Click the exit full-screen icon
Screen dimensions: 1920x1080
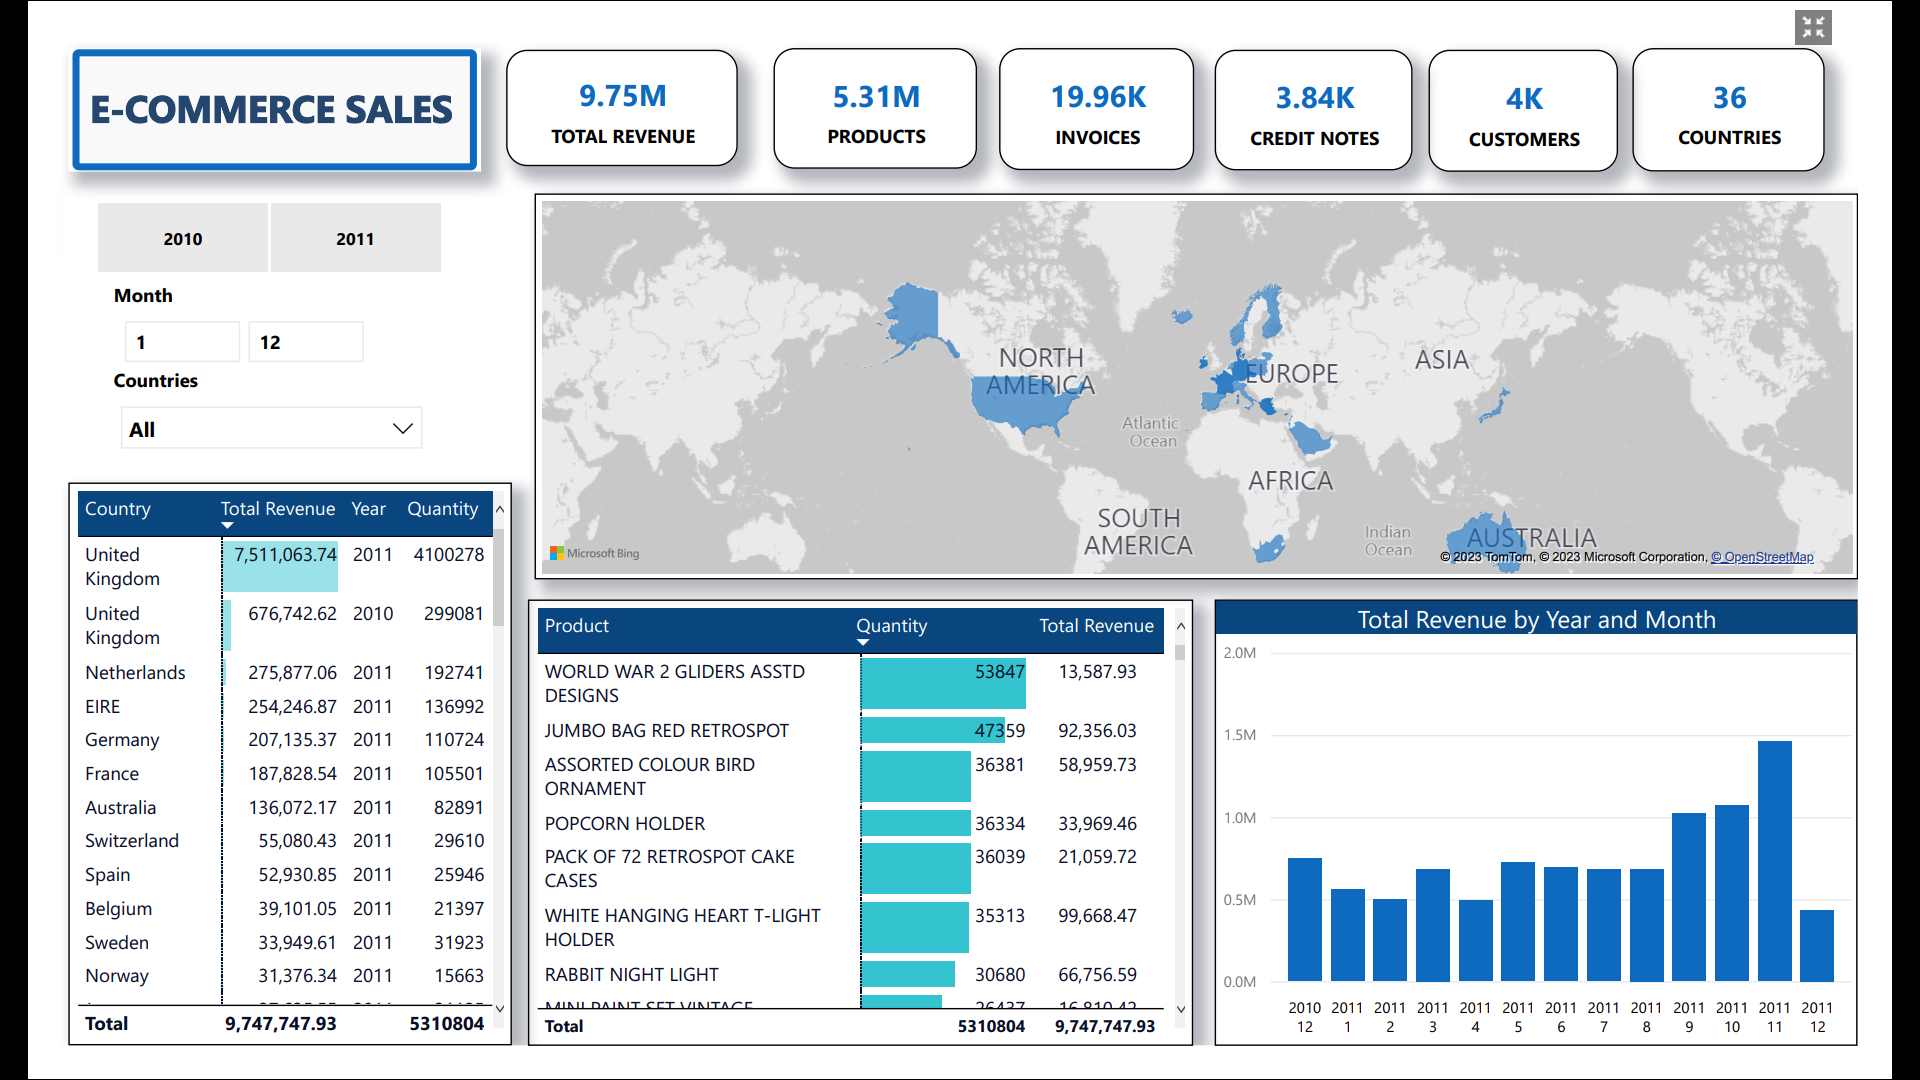[x=1812, y=27]
